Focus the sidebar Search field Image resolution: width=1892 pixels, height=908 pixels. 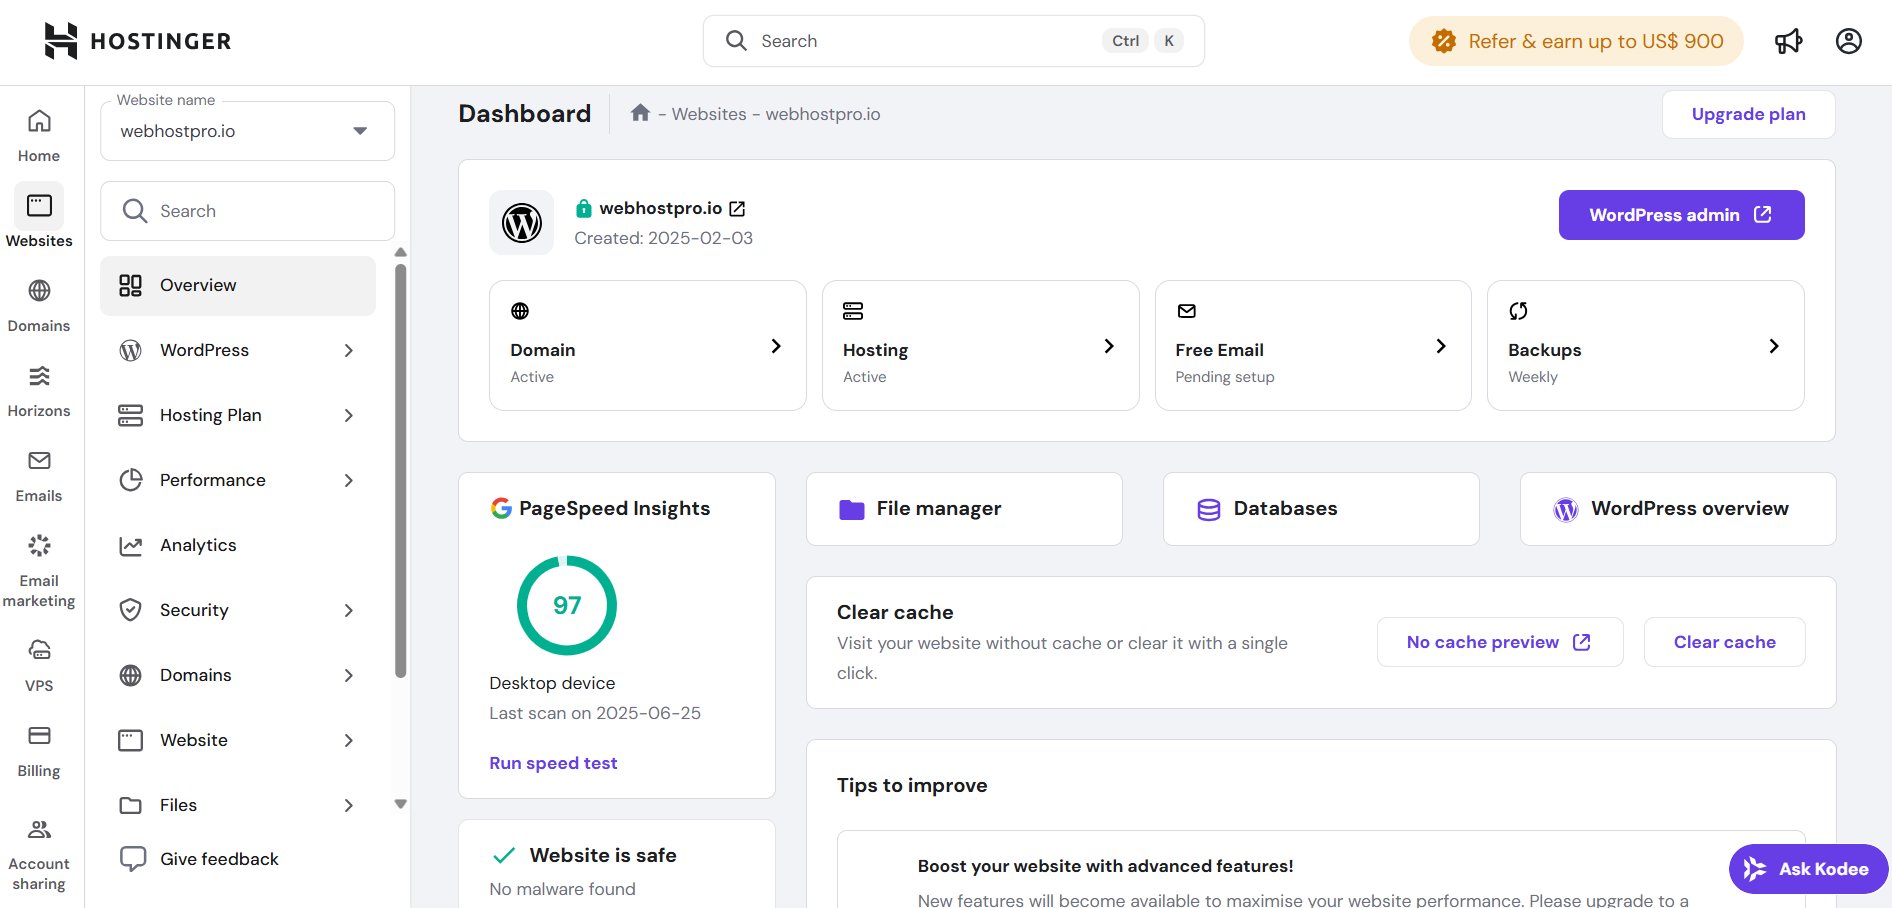248,211
